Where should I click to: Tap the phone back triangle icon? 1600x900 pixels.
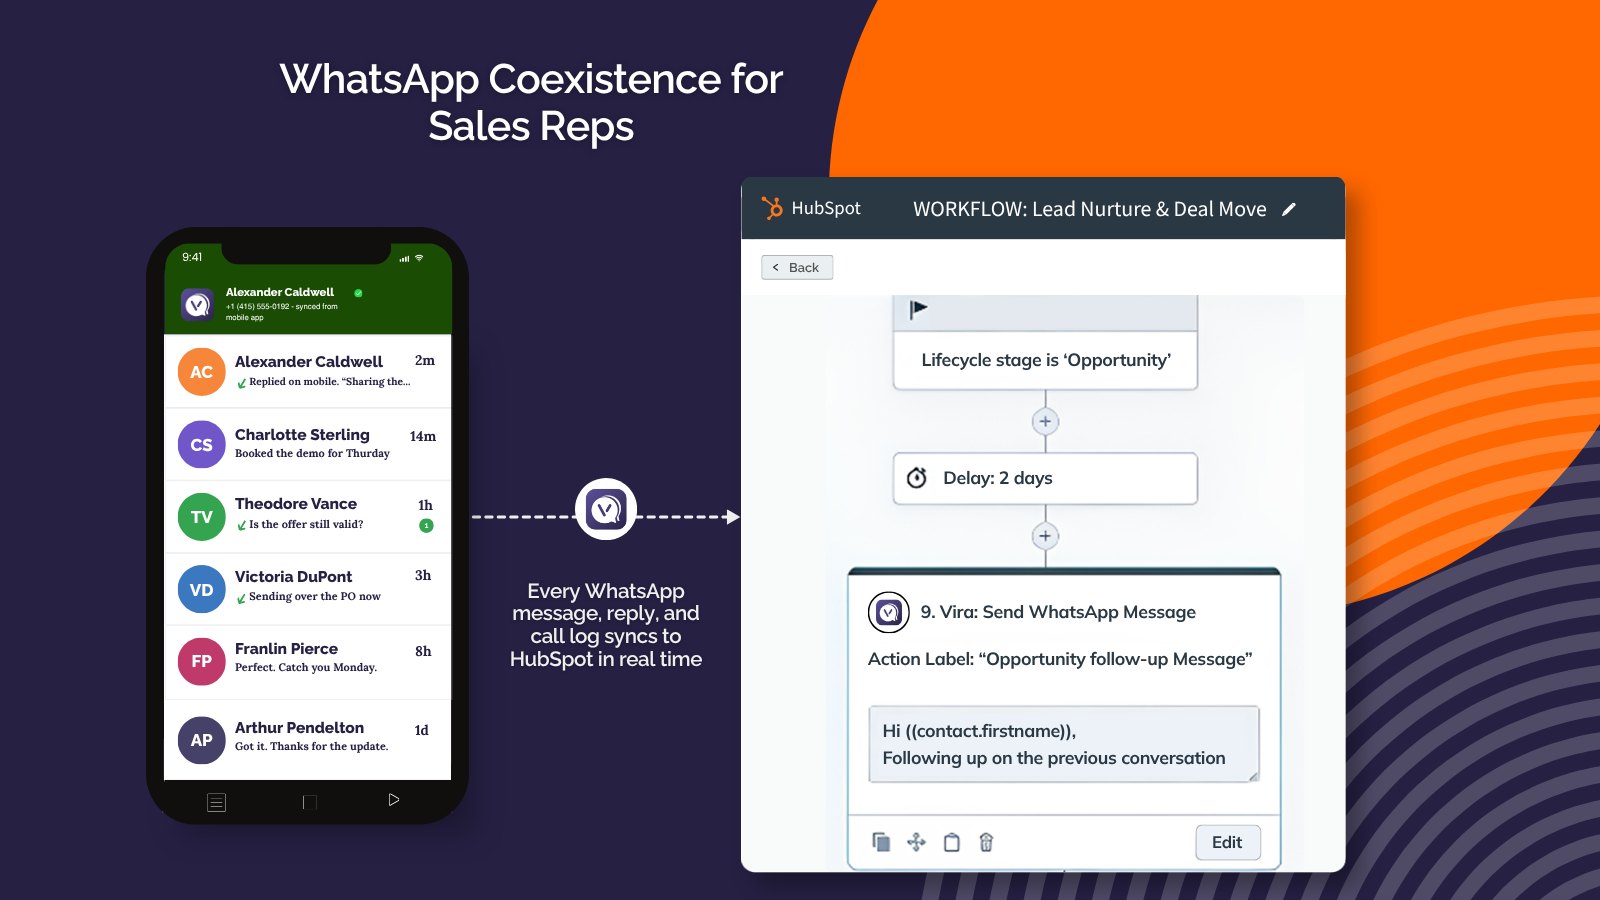[394, 800]
